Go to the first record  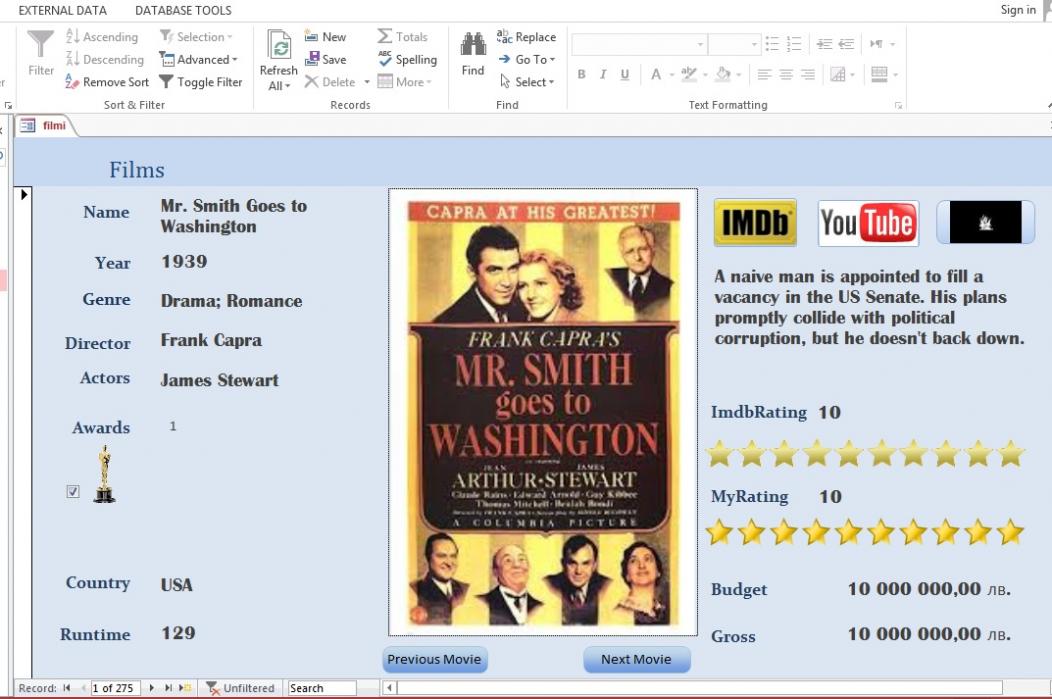66,688
